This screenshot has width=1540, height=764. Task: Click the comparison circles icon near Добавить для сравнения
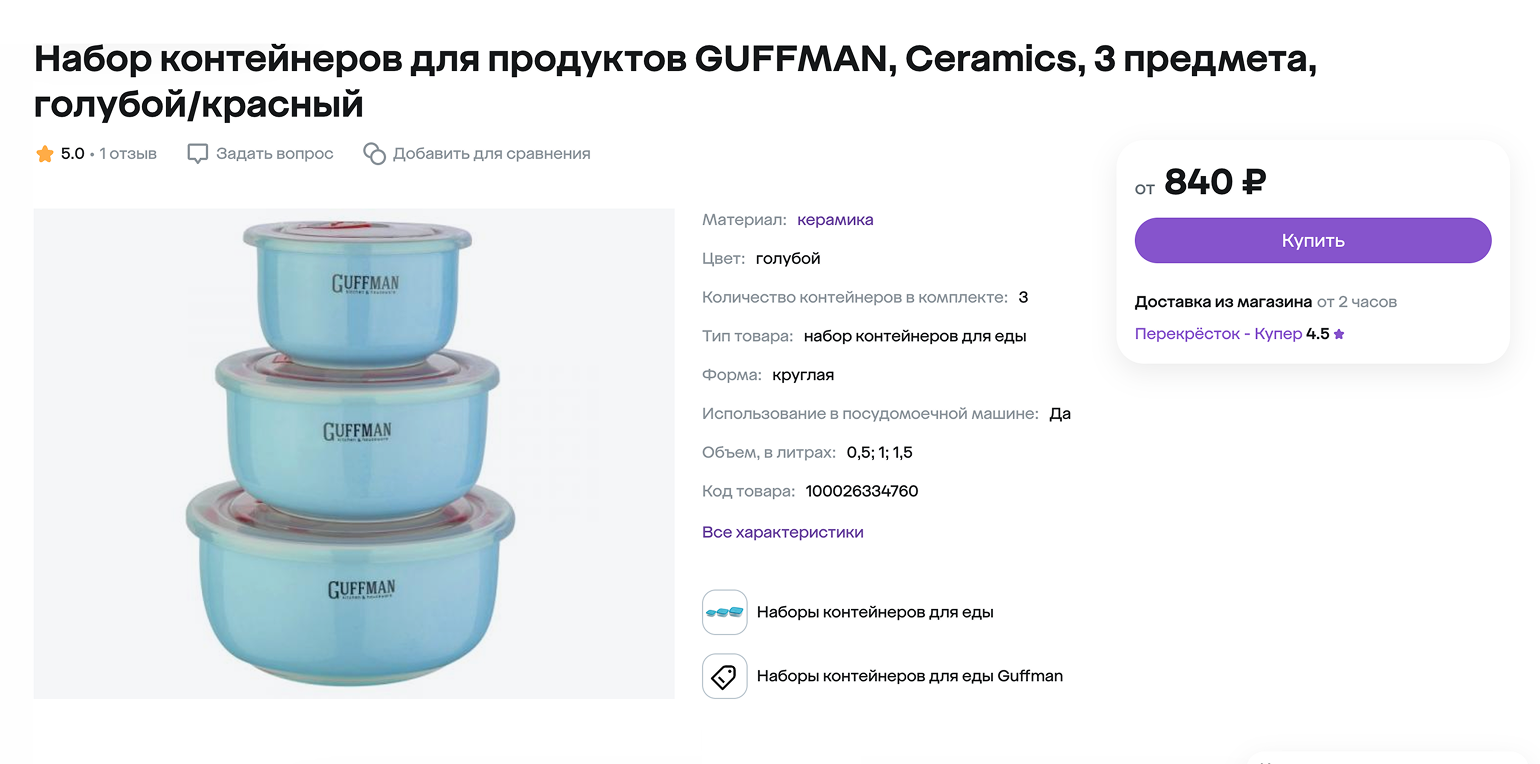374,153
